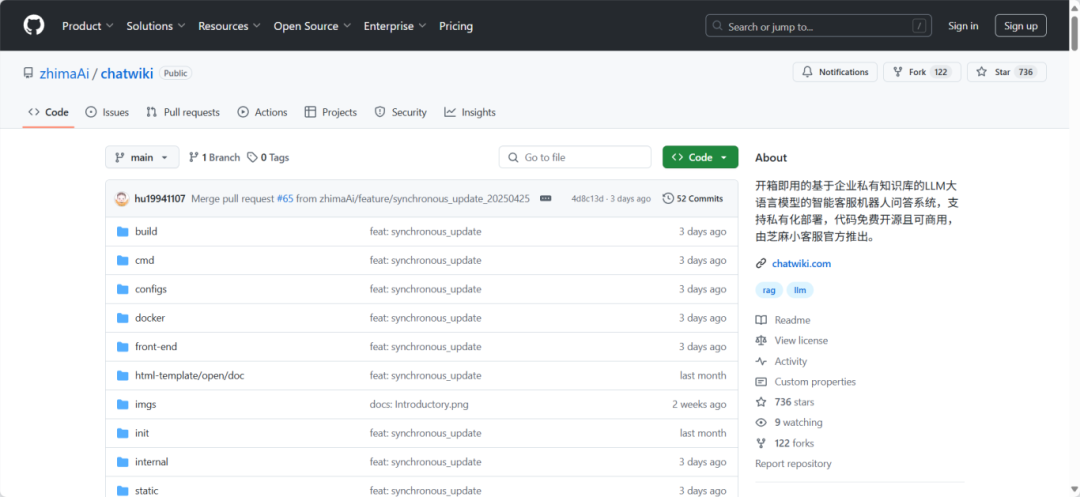The width and height of the screenshot is (1080, 497).
Task: Open the main branch dropdown
Action: tap(142, 157)
